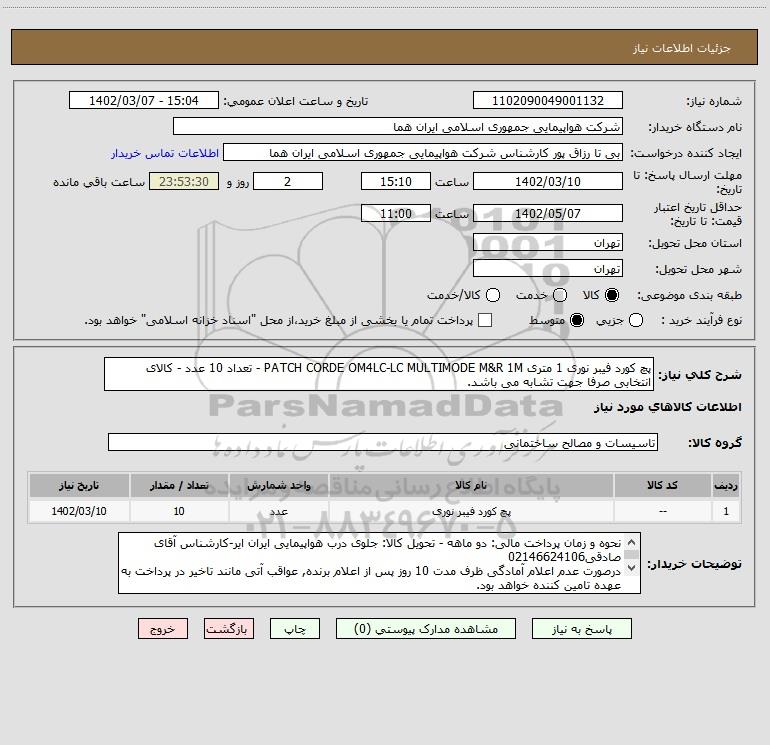
Task: Click the remaining time 23:53:30 field
Action: [184, 181]
